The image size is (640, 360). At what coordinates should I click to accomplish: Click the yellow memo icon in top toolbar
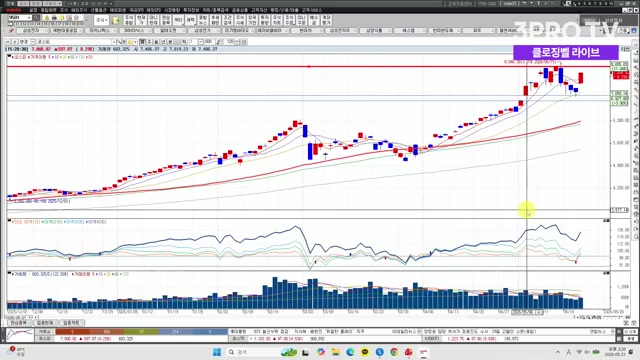(62, 18)
